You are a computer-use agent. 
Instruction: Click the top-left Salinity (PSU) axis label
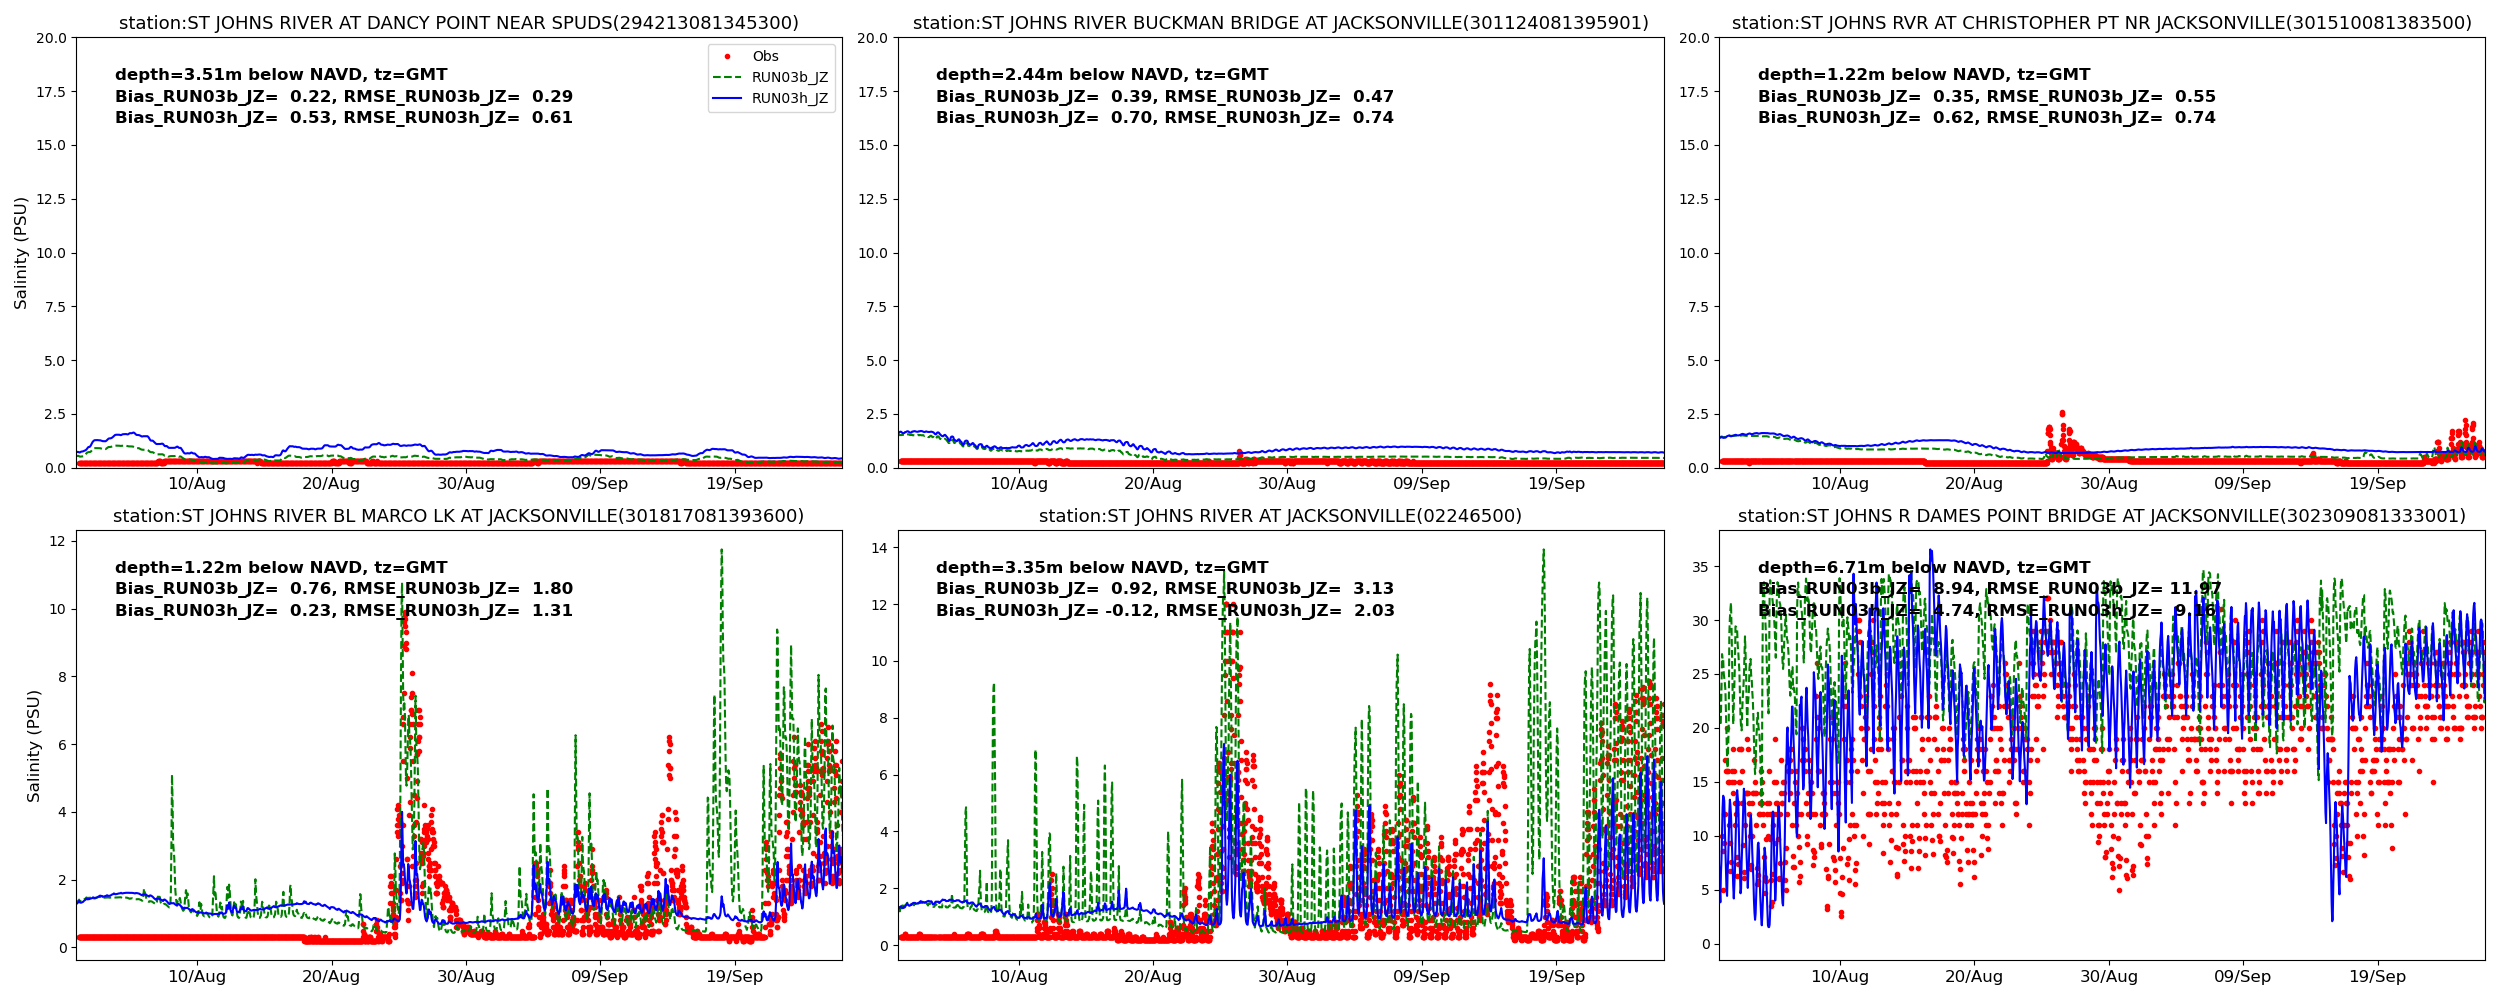[x=21, y=253]
